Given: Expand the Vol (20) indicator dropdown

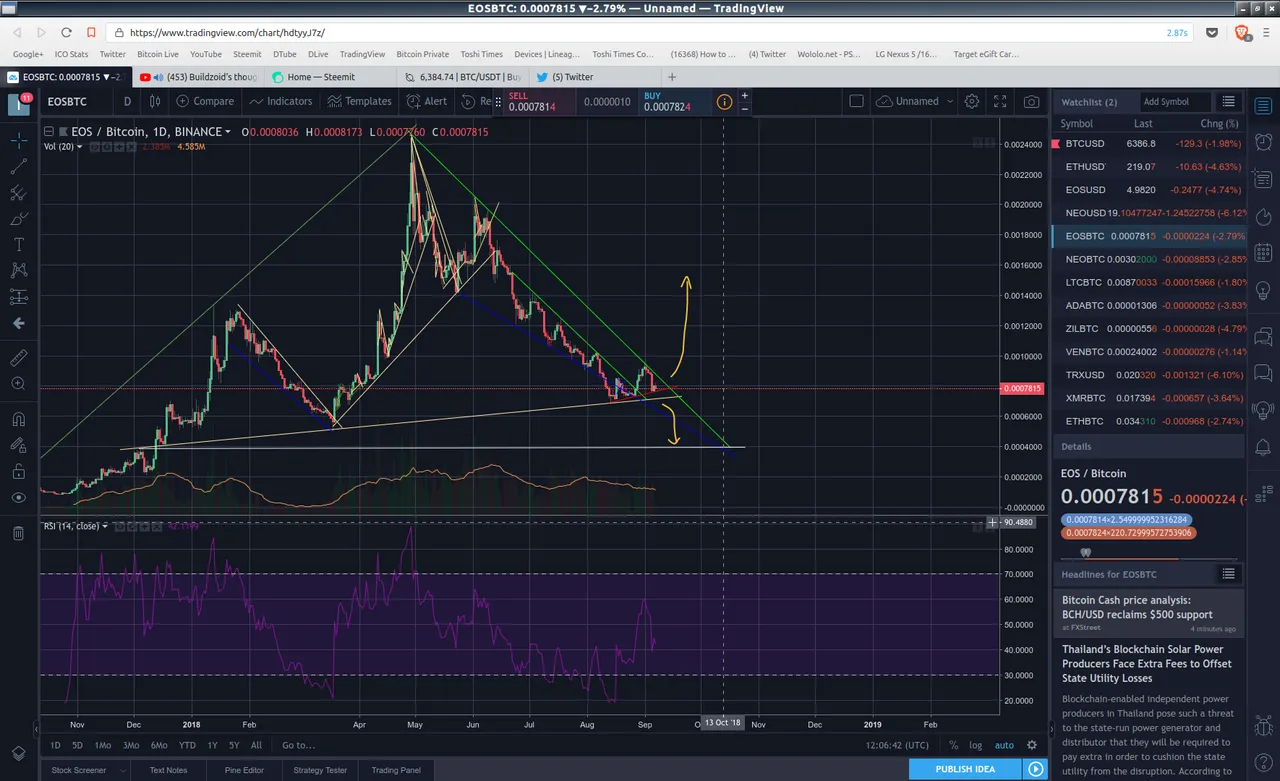Looking at the screenshot, I should click(80, 147).
